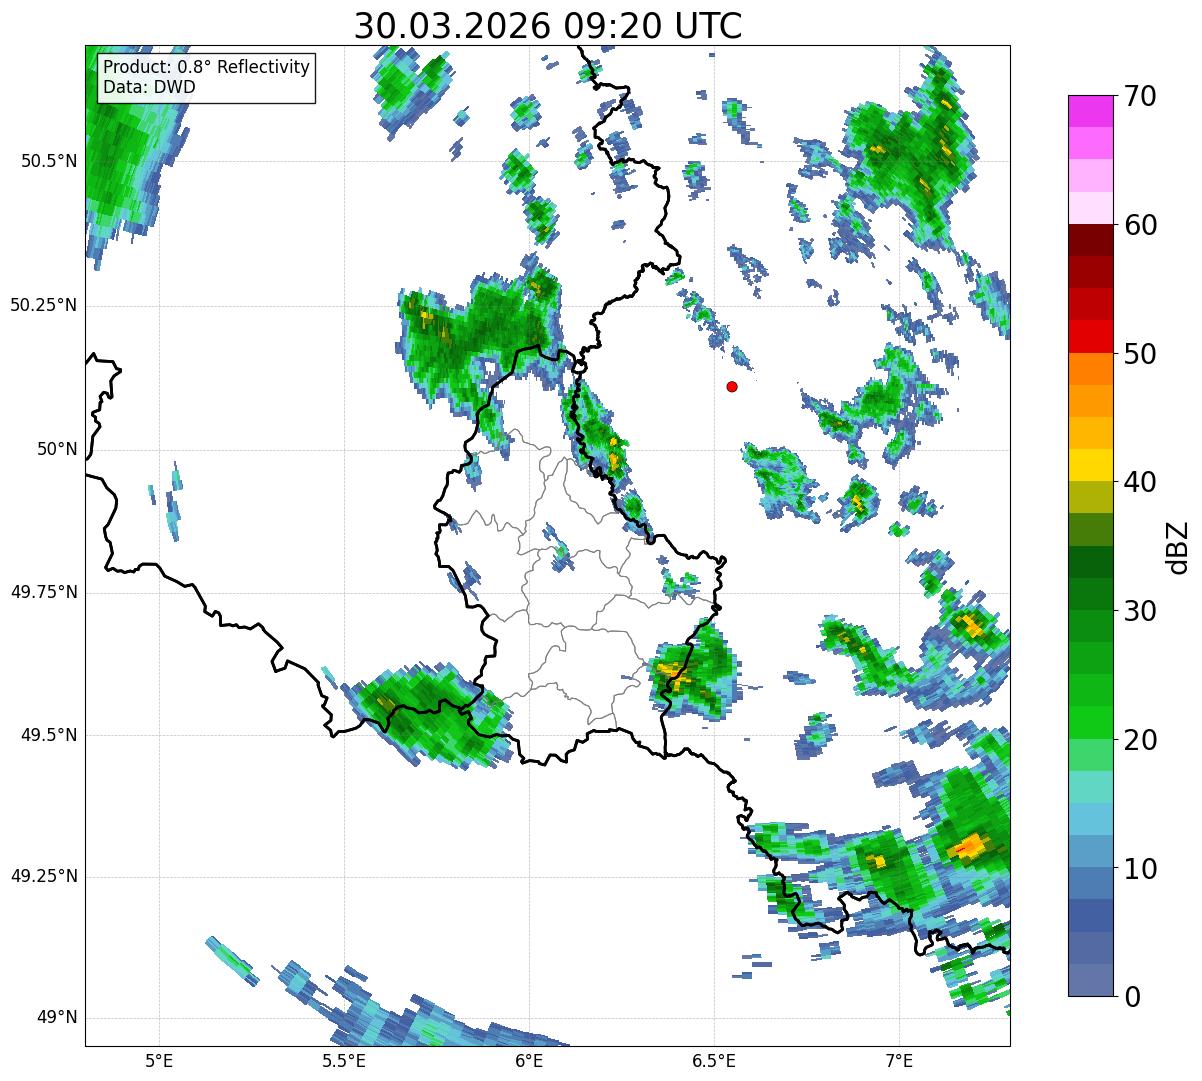Click the latitude label 50°N
The width and height of the screenshot is (1202, 1081).
(57, 449)
